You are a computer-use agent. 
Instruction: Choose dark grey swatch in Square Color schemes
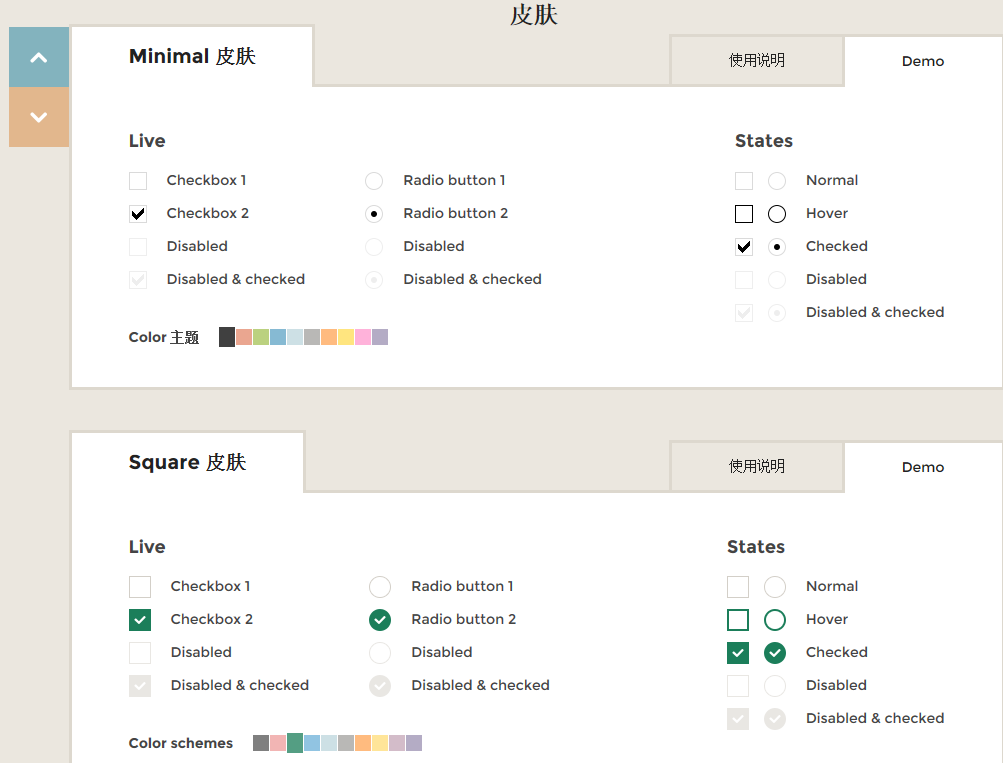click(x=261, y=743)
